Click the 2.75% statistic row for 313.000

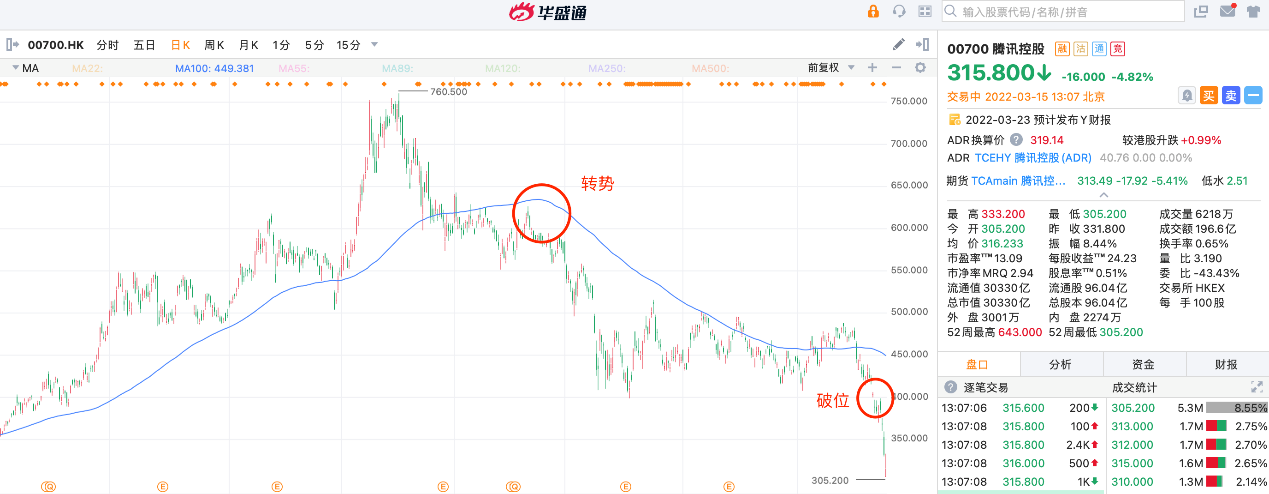point(1187,426)
